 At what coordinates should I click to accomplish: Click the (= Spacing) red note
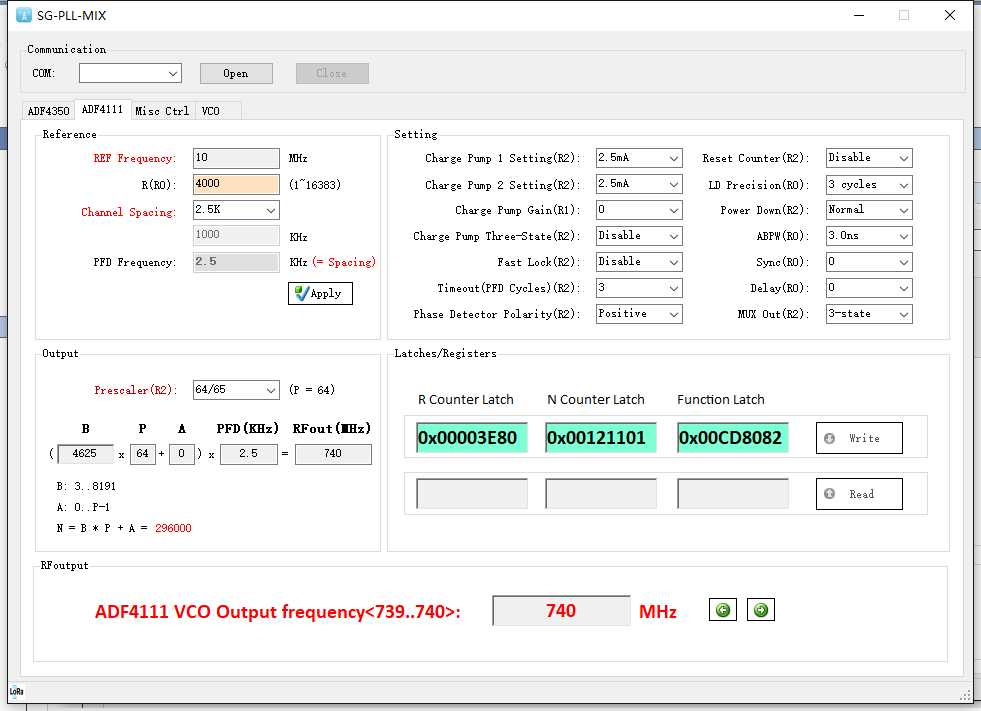pyautogui.click(x=344, y=262)
